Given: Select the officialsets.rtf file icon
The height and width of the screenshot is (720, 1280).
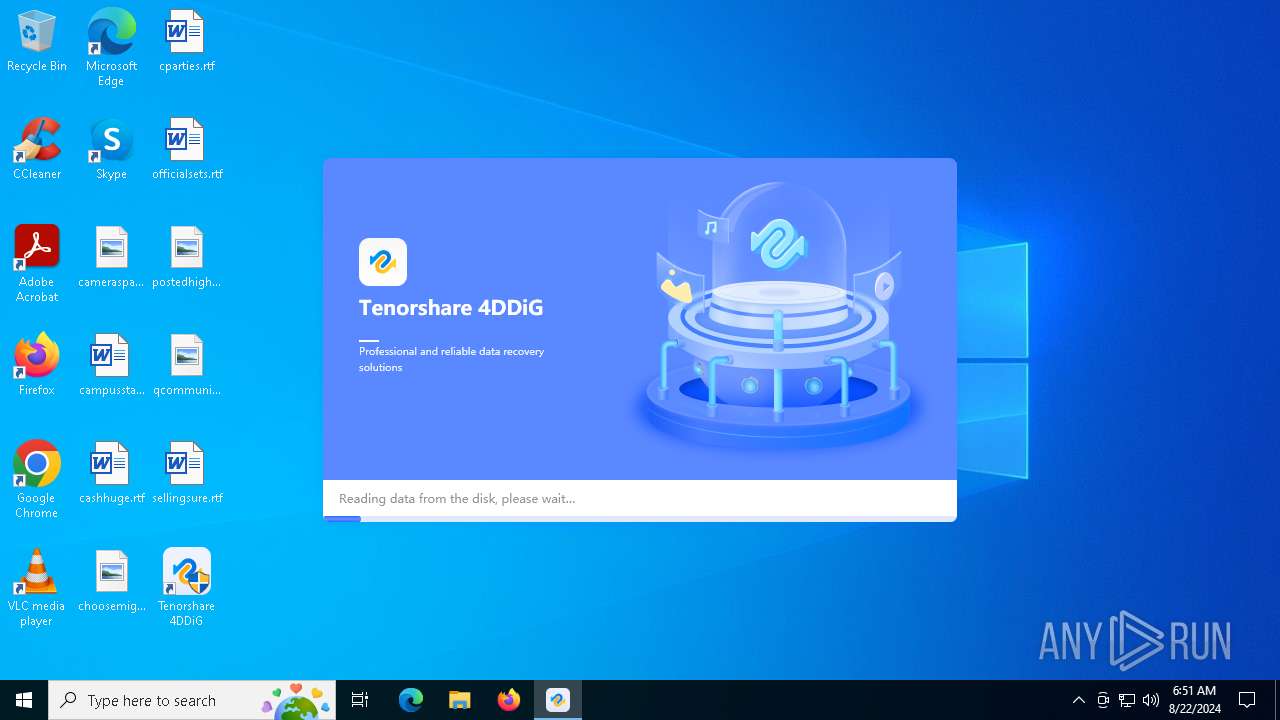Looking at the screenshot, I should (x=187, y=150).
